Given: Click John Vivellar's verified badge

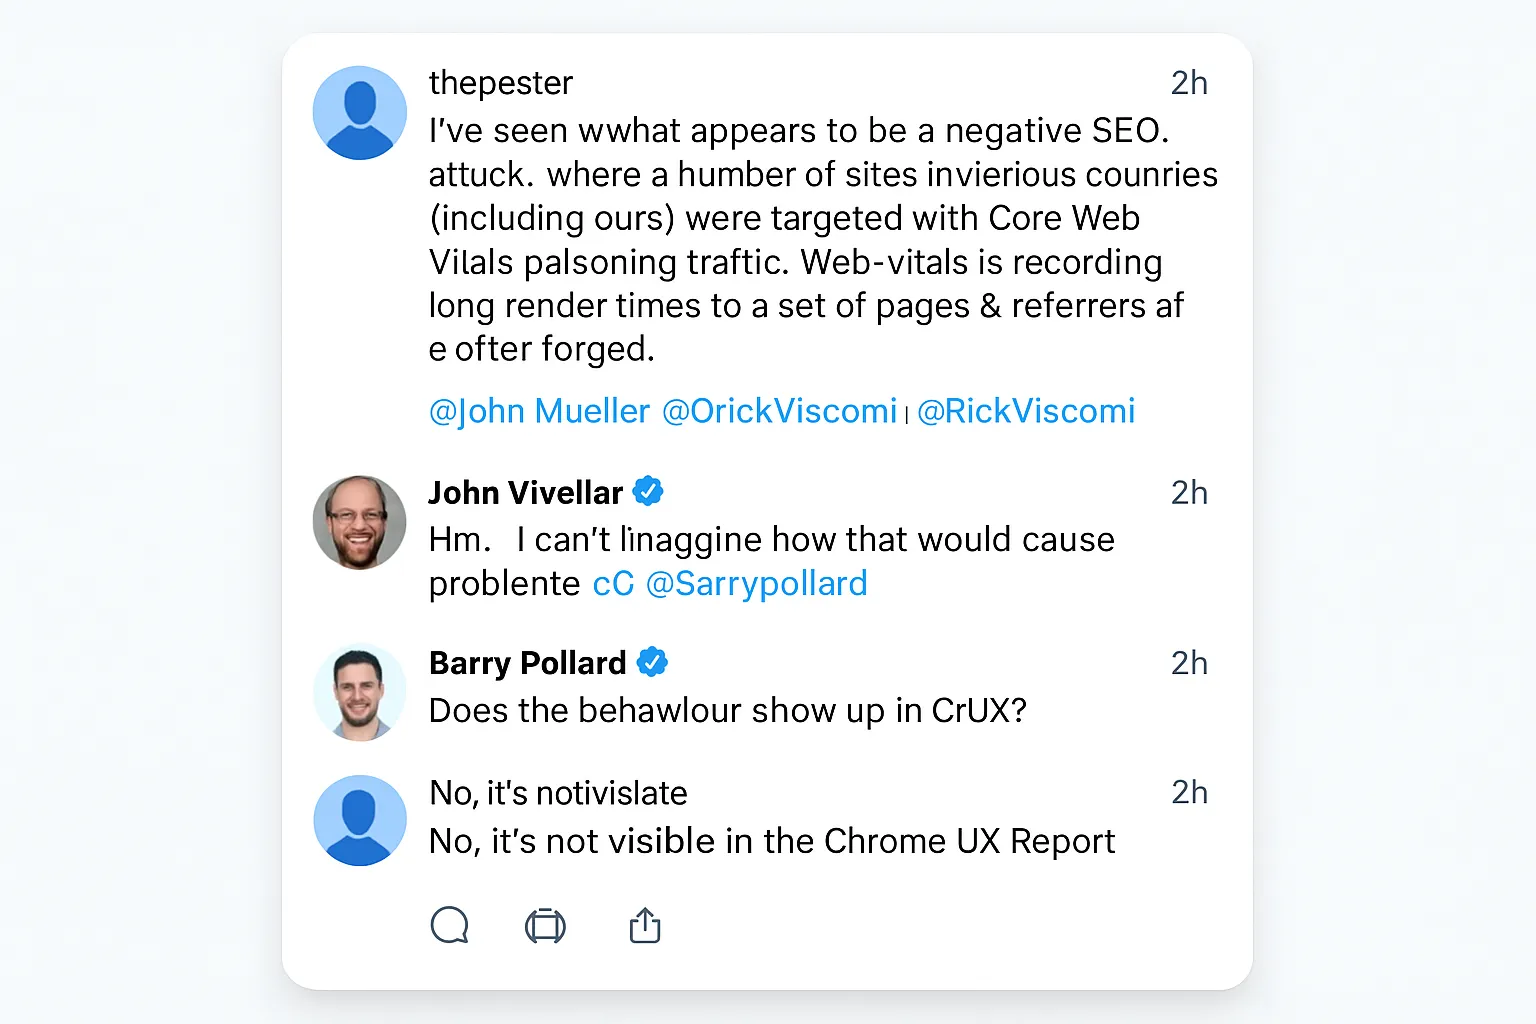Looking at the screenshot, I should (649, 490).
